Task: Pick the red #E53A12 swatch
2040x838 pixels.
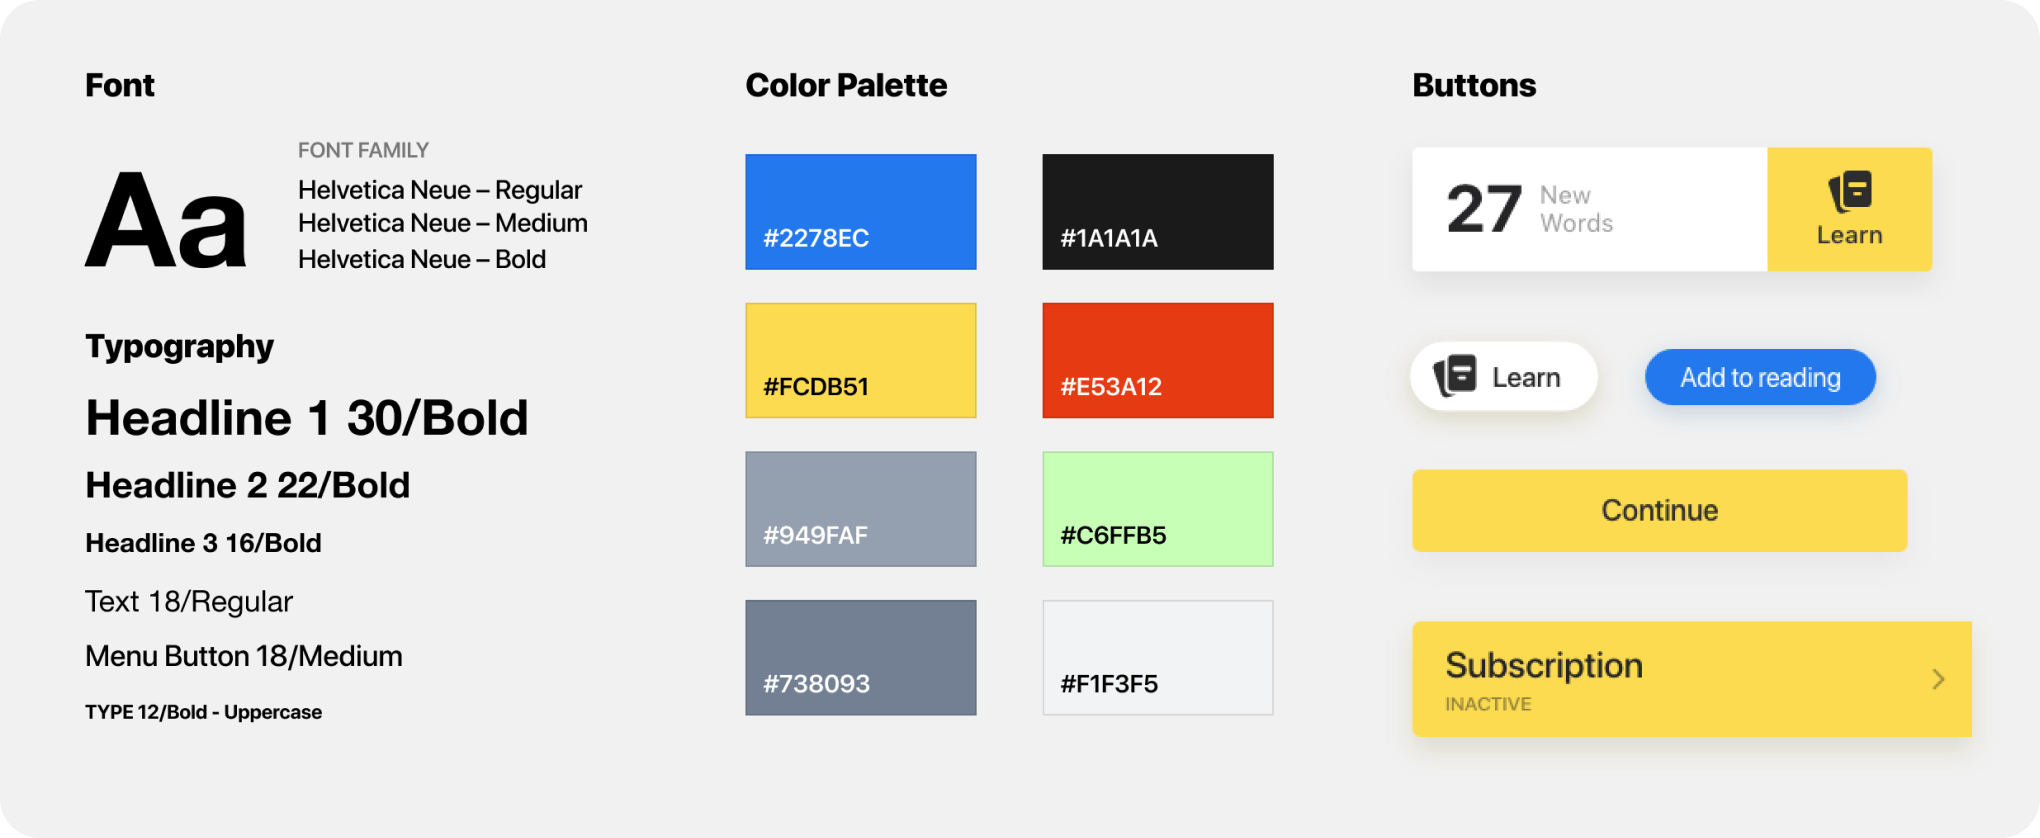Action: pos(1157,360)
